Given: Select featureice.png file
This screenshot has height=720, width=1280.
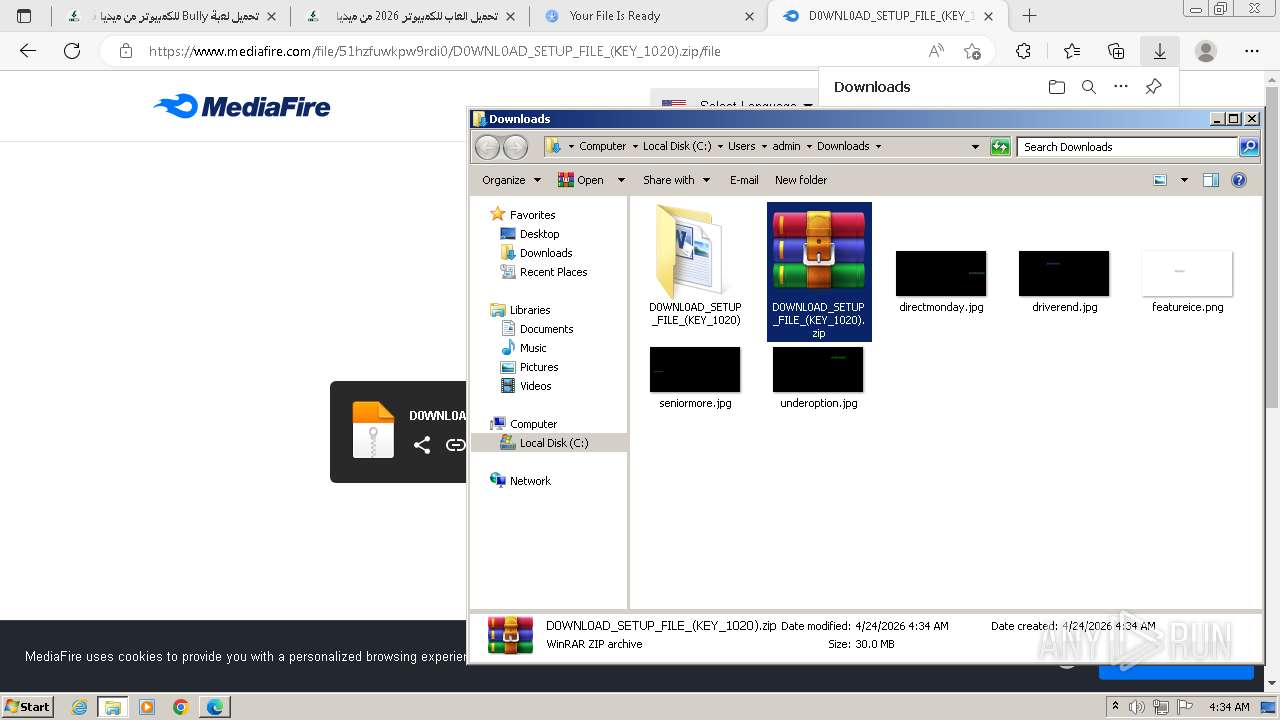Looking at the screenshot, I should click(x=1187, y=281).
